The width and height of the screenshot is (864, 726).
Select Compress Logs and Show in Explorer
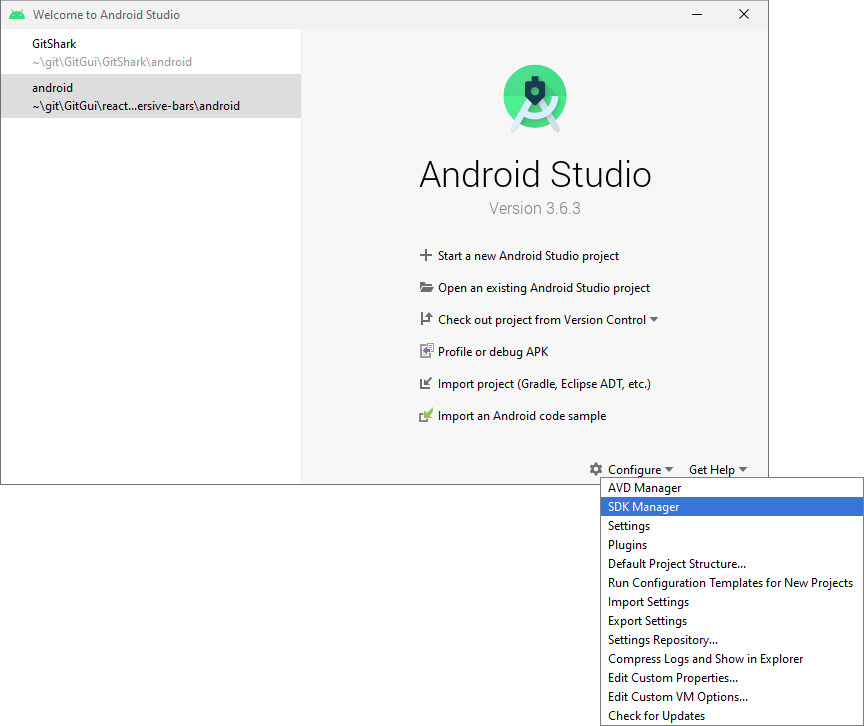pos(732,659)
